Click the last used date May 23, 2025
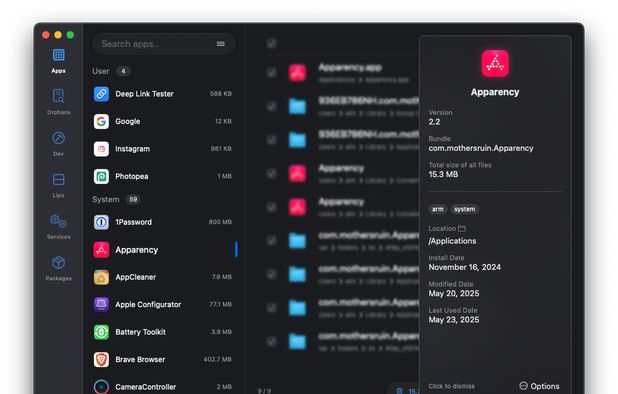This screenshot has height=394, width=618. (x=454, y=320)
